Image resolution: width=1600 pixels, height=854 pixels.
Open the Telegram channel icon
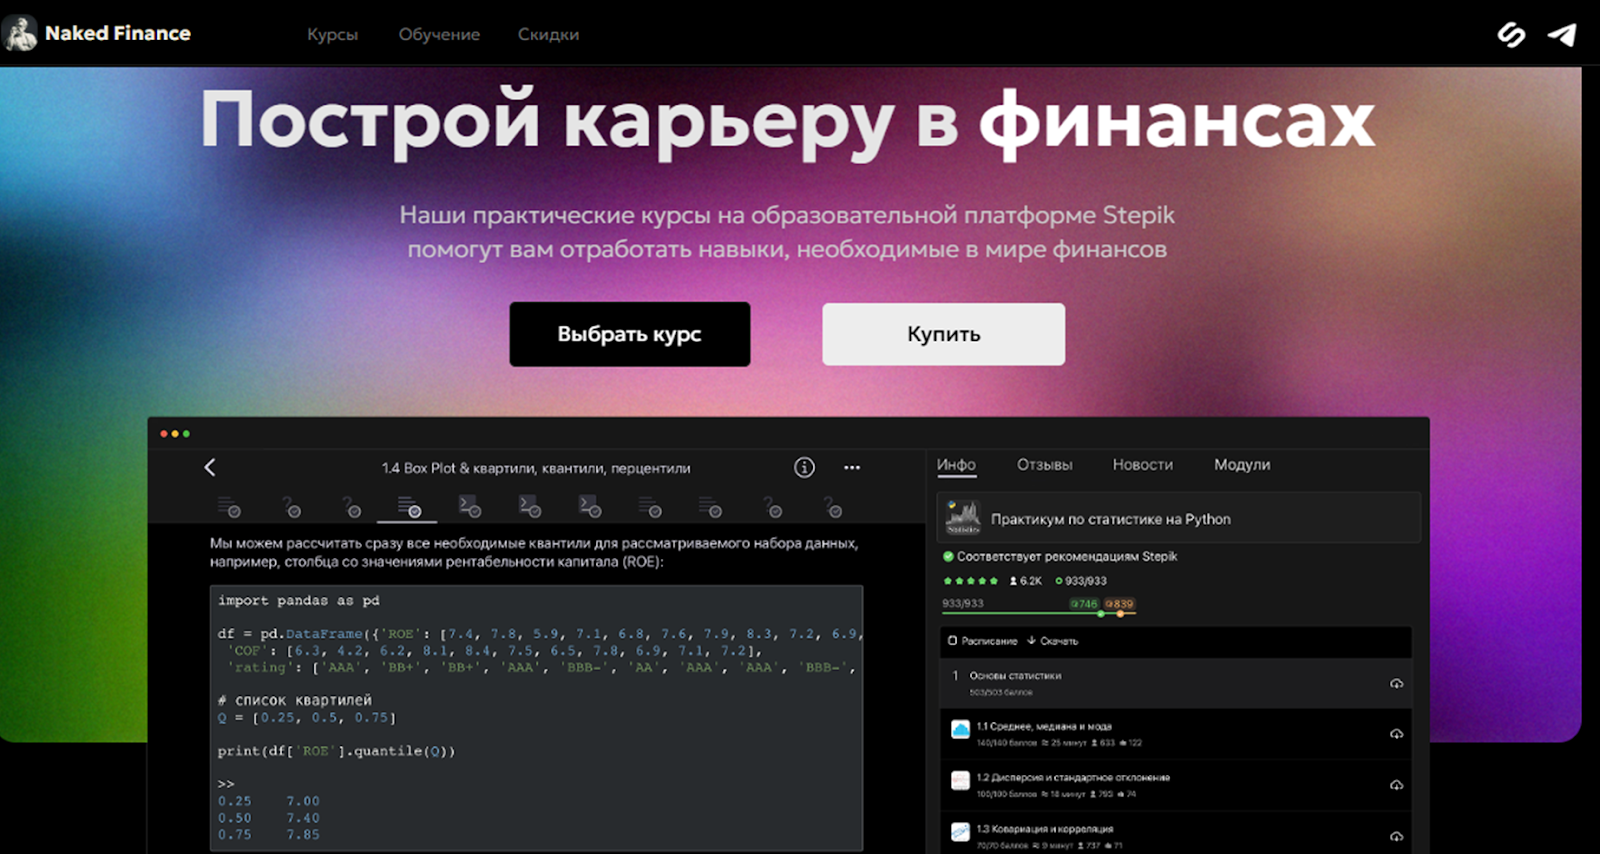point(1562,35)
